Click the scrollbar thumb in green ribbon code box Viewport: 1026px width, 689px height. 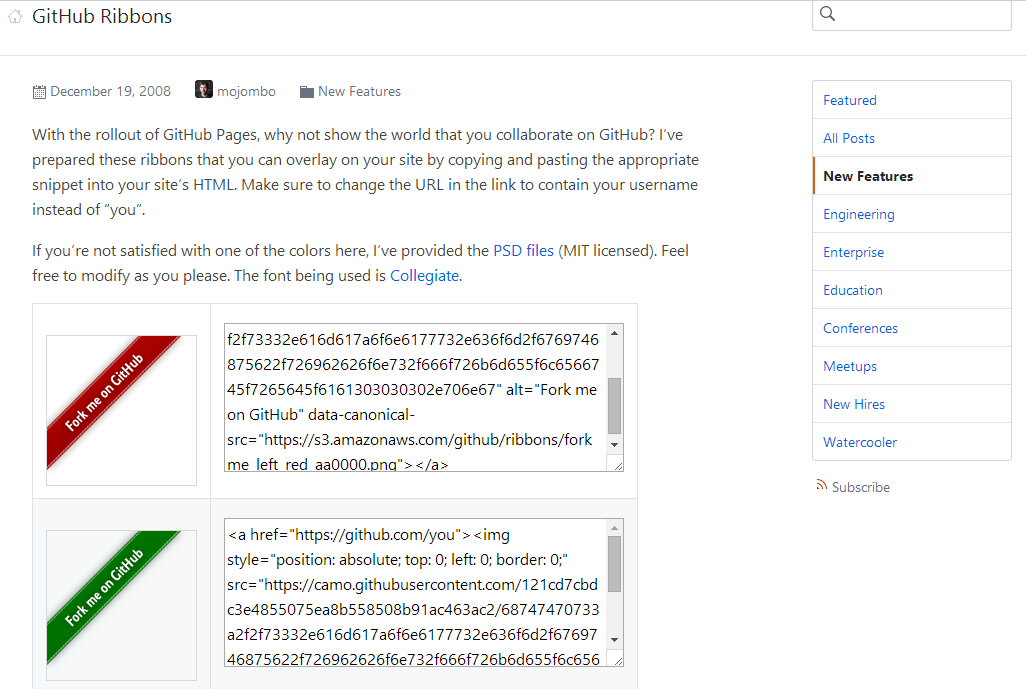(x=614, y=564)
